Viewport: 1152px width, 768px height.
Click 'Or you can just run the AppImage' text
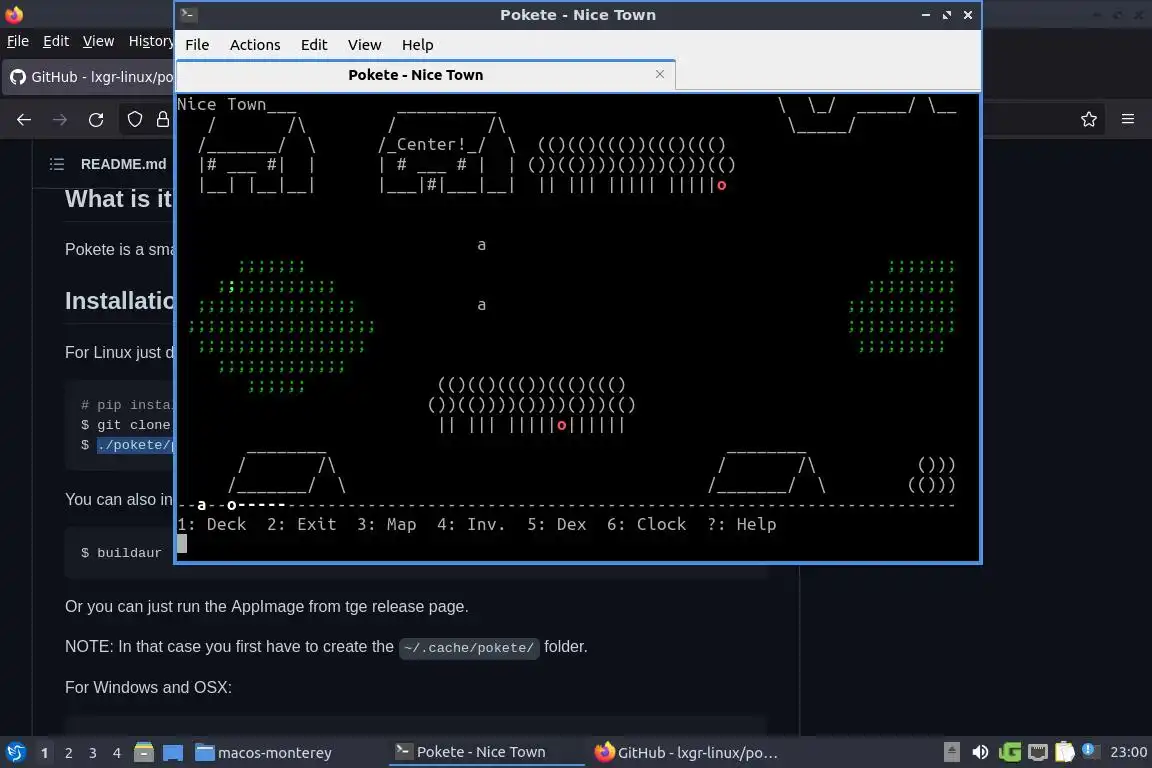(x=266, y=606)
